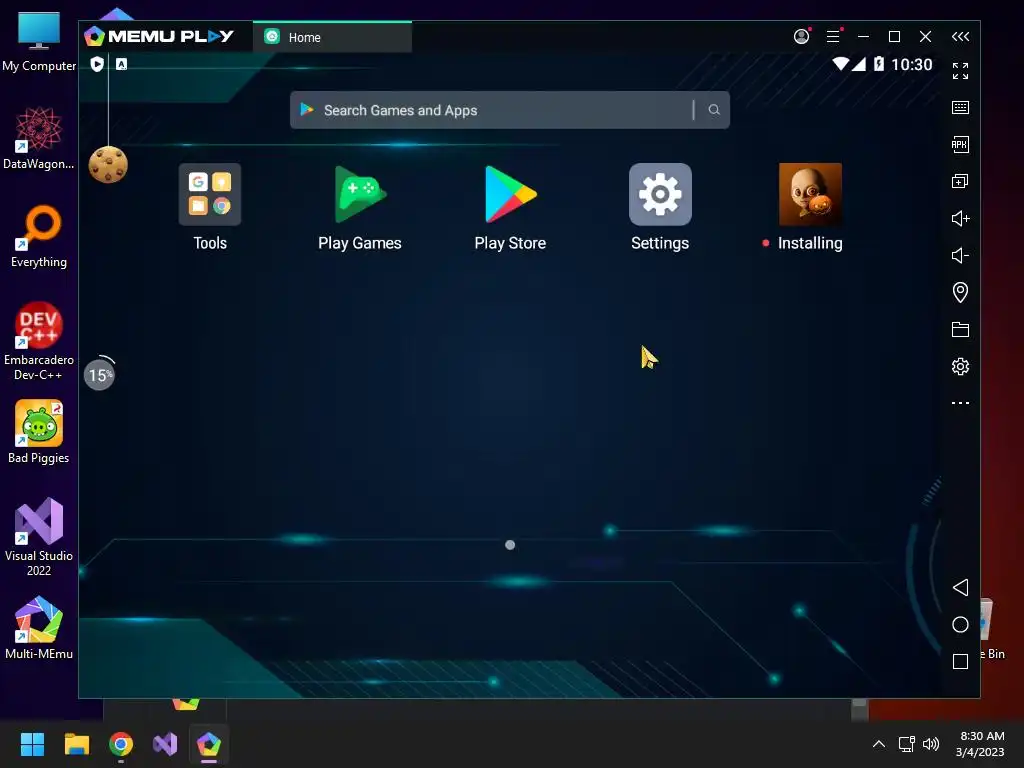This screenshot has height=768, width=1024.
Task: Click the taskbar speaker volume icon
Action: tap(931, 744)
